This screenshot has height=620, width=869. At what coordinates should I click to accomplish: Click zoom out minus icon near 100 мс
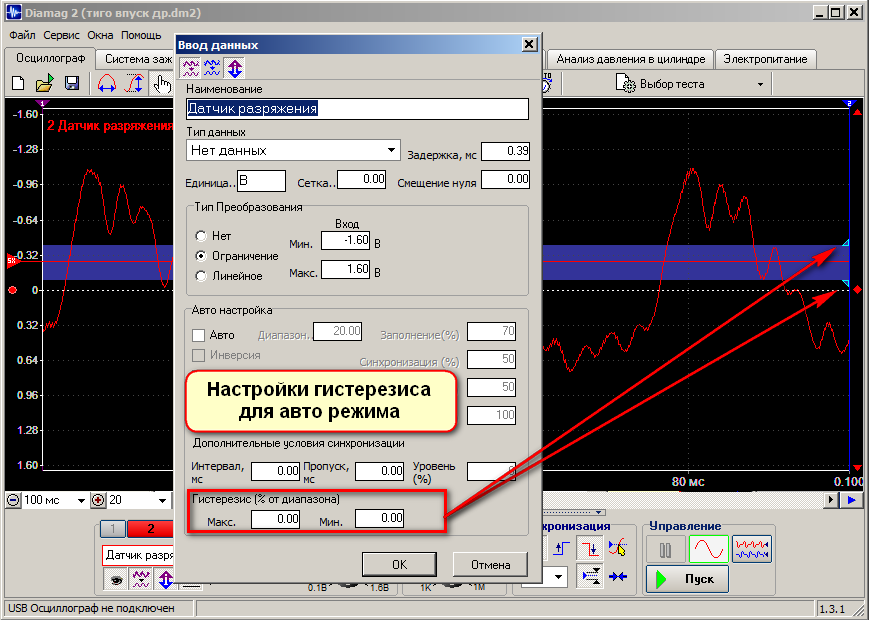[13, 500]
